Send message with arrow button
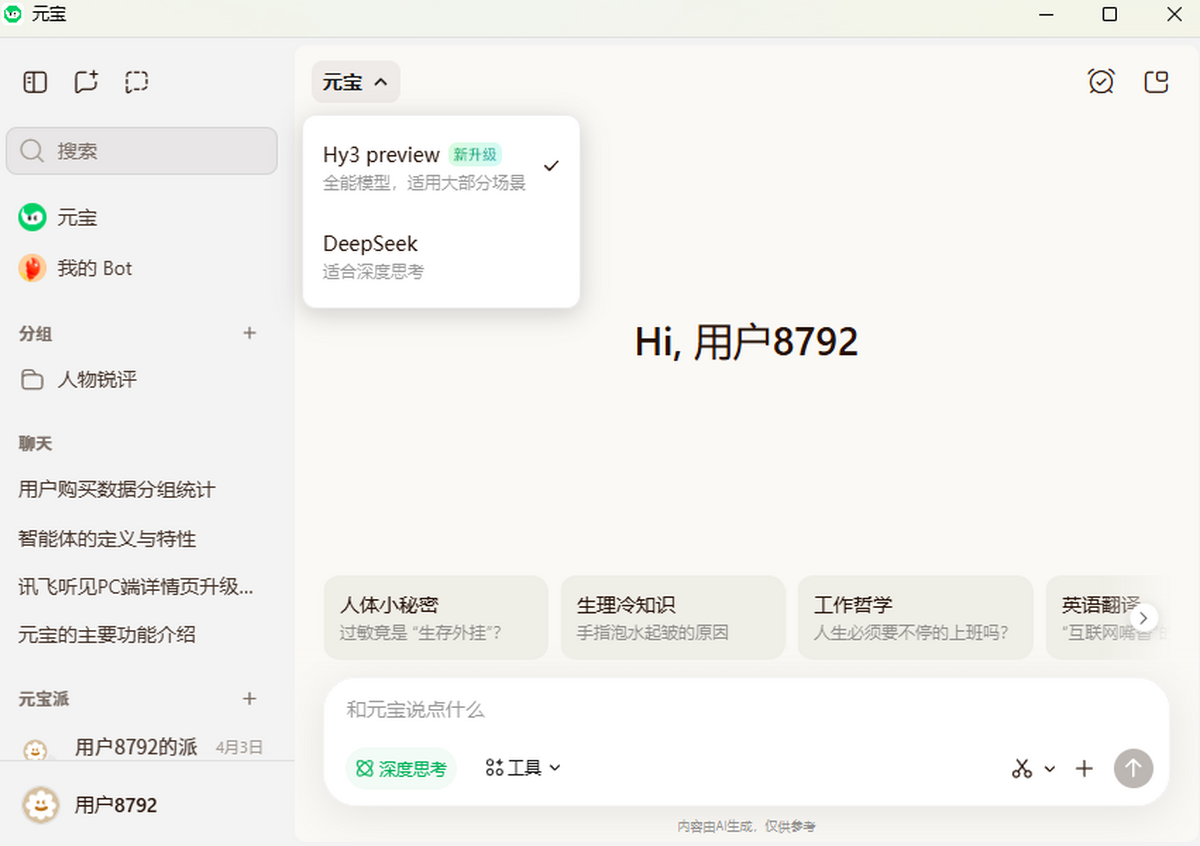Screen dimensions: 1200x846 click(1133, 768)
